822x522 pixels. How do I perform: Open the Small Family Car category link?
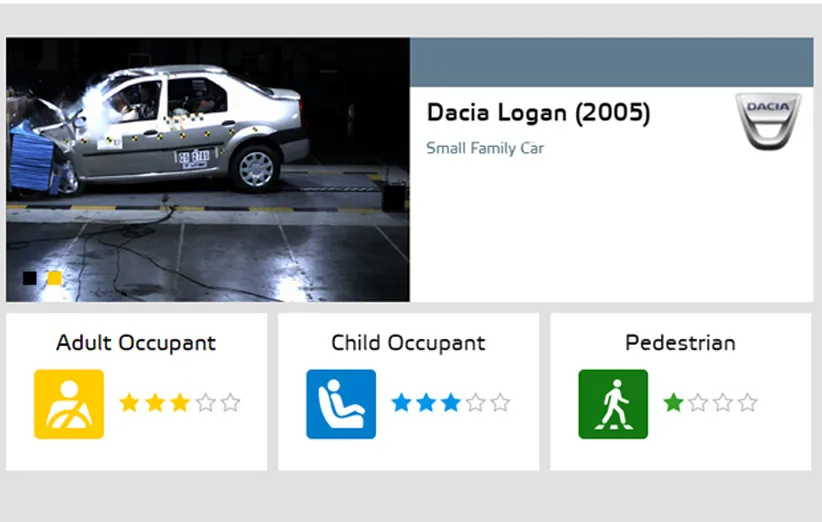pyautogui.click(x=484, y=148)
